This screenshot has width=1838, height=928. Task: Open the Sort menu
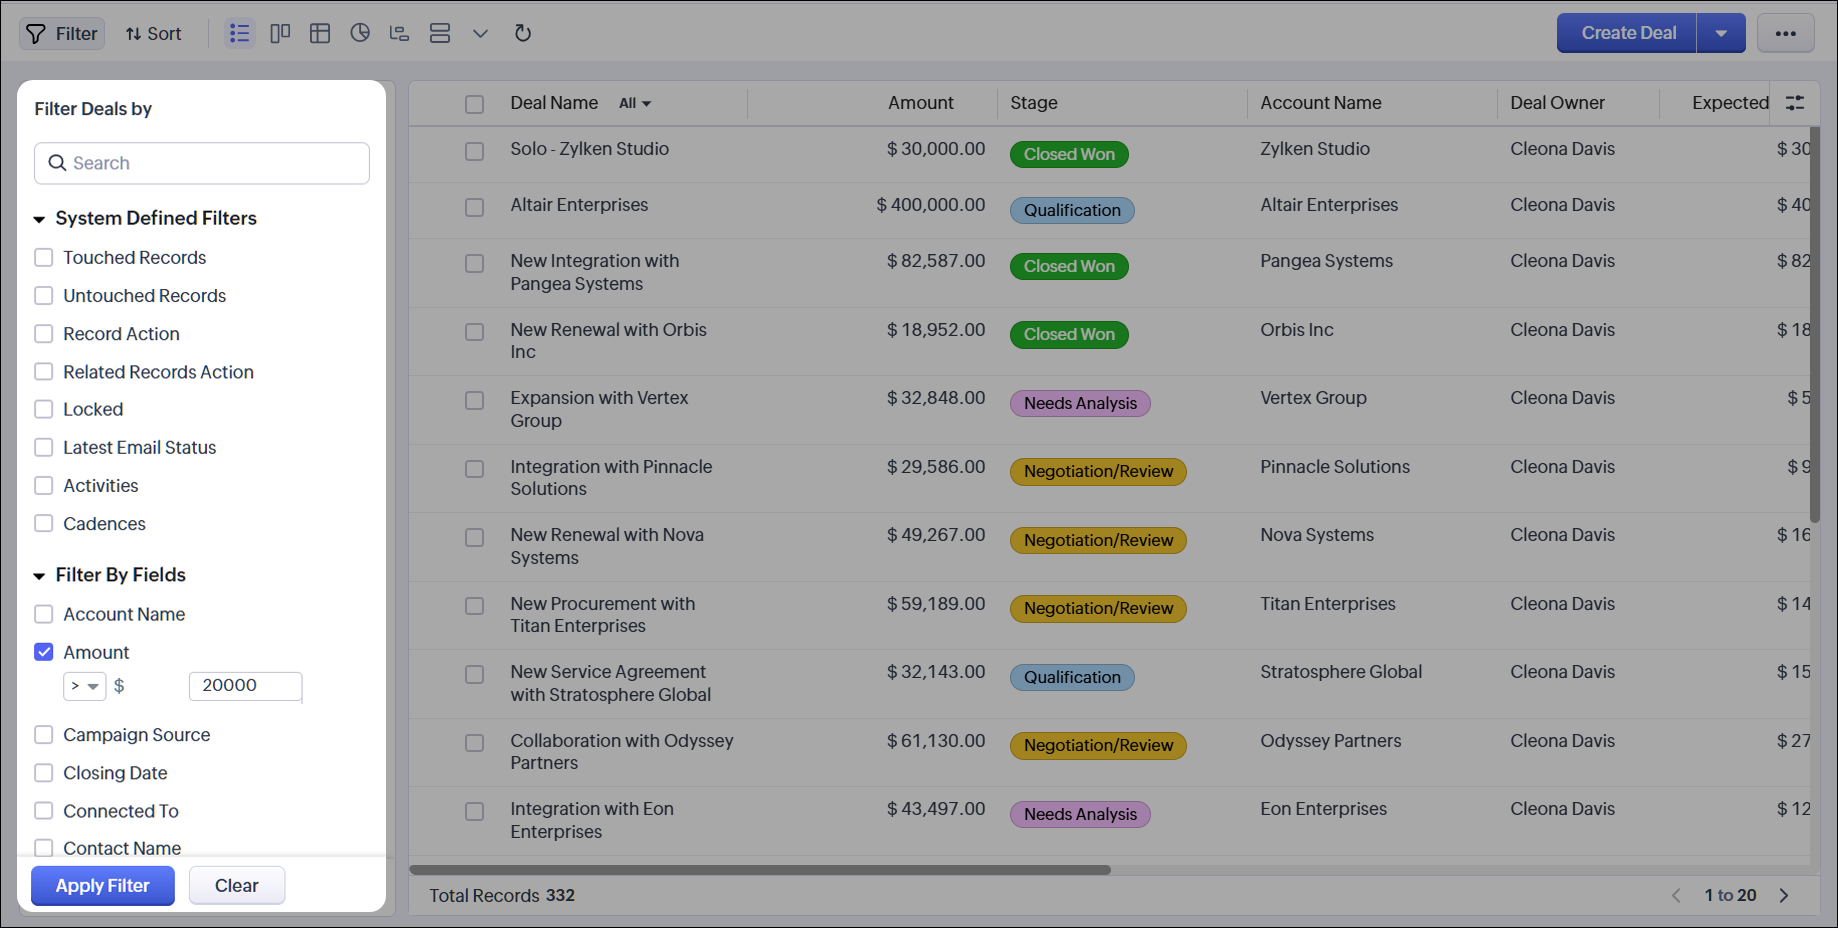[153, 33]
